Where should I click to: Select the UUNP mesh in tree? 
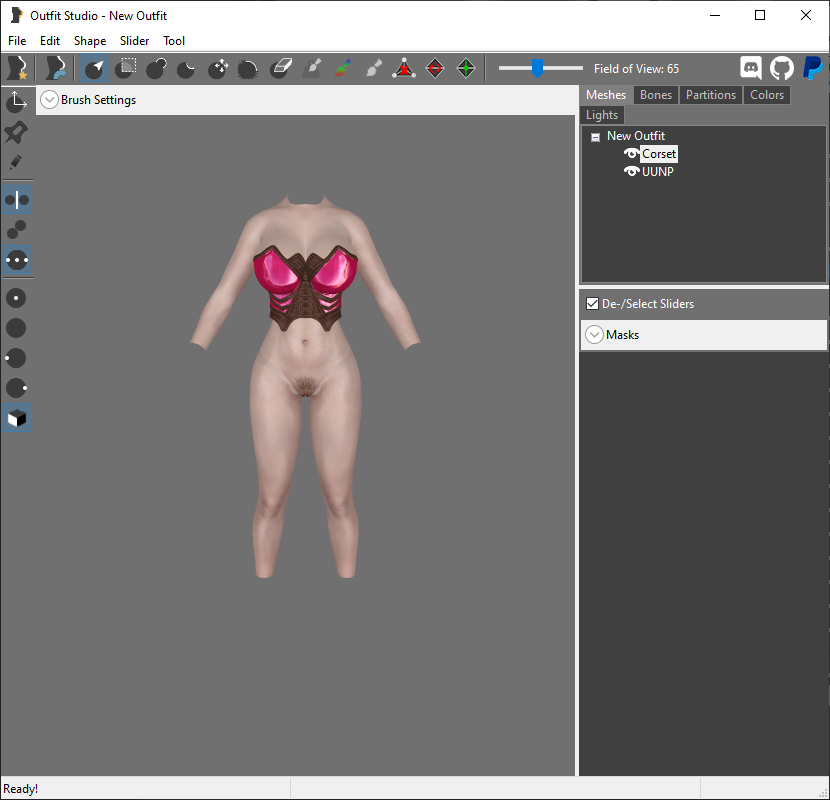pyautogui.click(x=657, y=172)
